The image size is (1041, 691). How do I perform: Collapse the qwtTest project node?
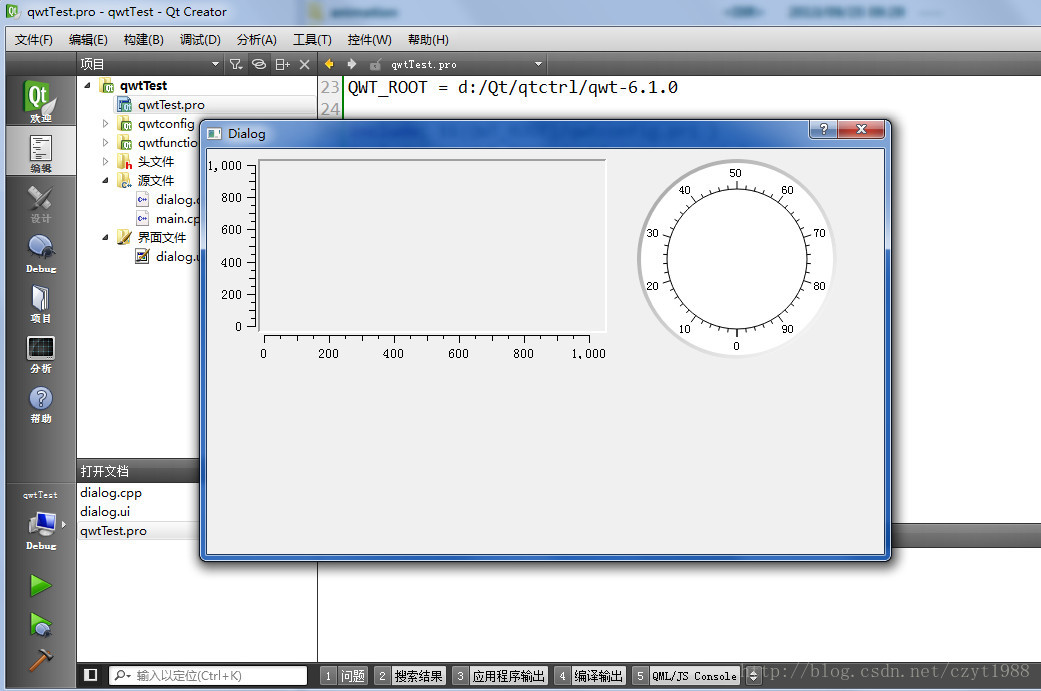pos(88,86)
